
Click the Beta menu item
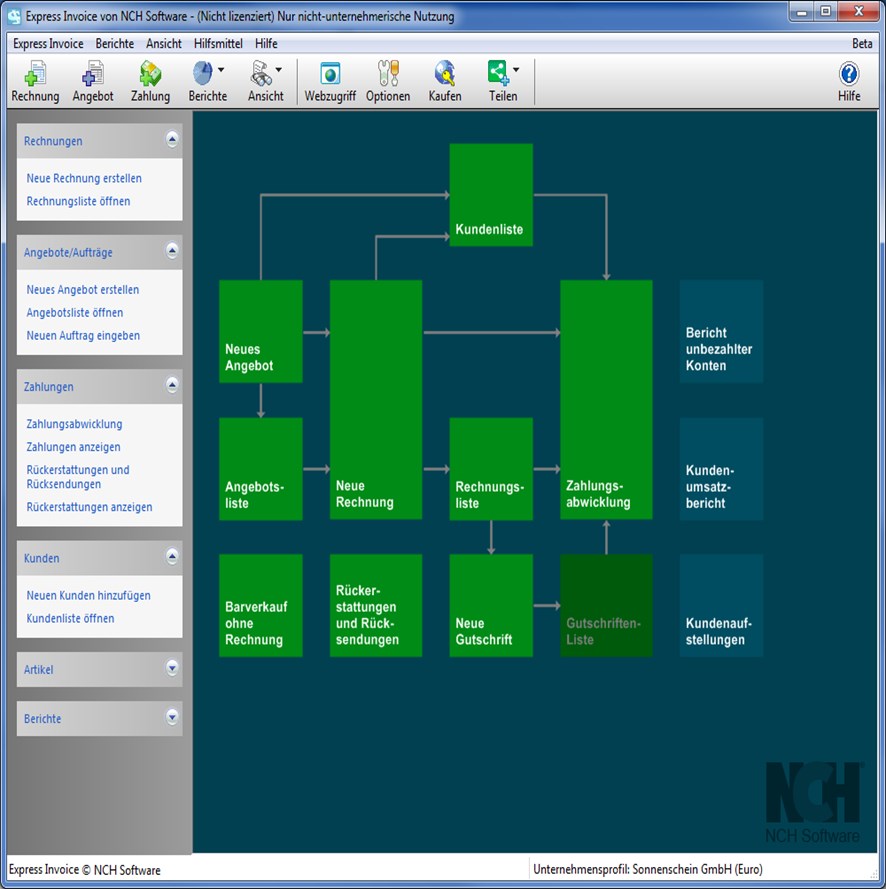[862, 44]
